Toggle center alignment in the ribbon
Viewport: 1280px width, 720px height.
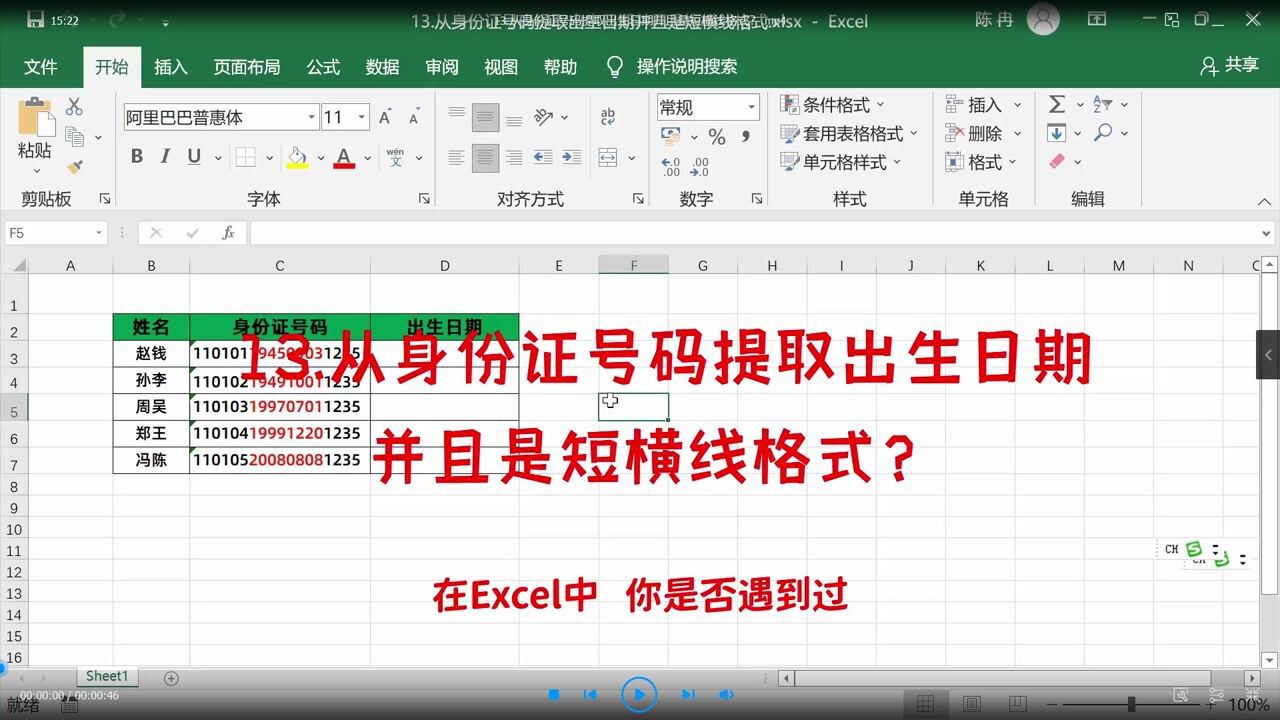(485, 158)
